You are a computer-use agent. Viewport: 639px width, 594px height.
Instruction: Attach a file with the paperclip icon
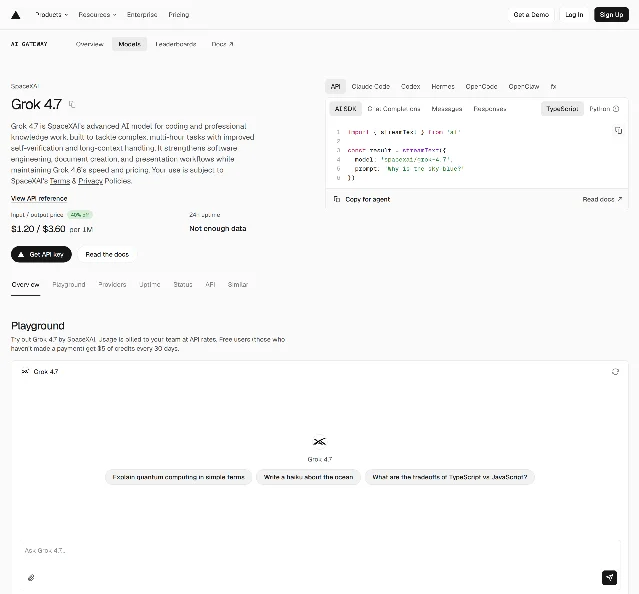(31, 577)
